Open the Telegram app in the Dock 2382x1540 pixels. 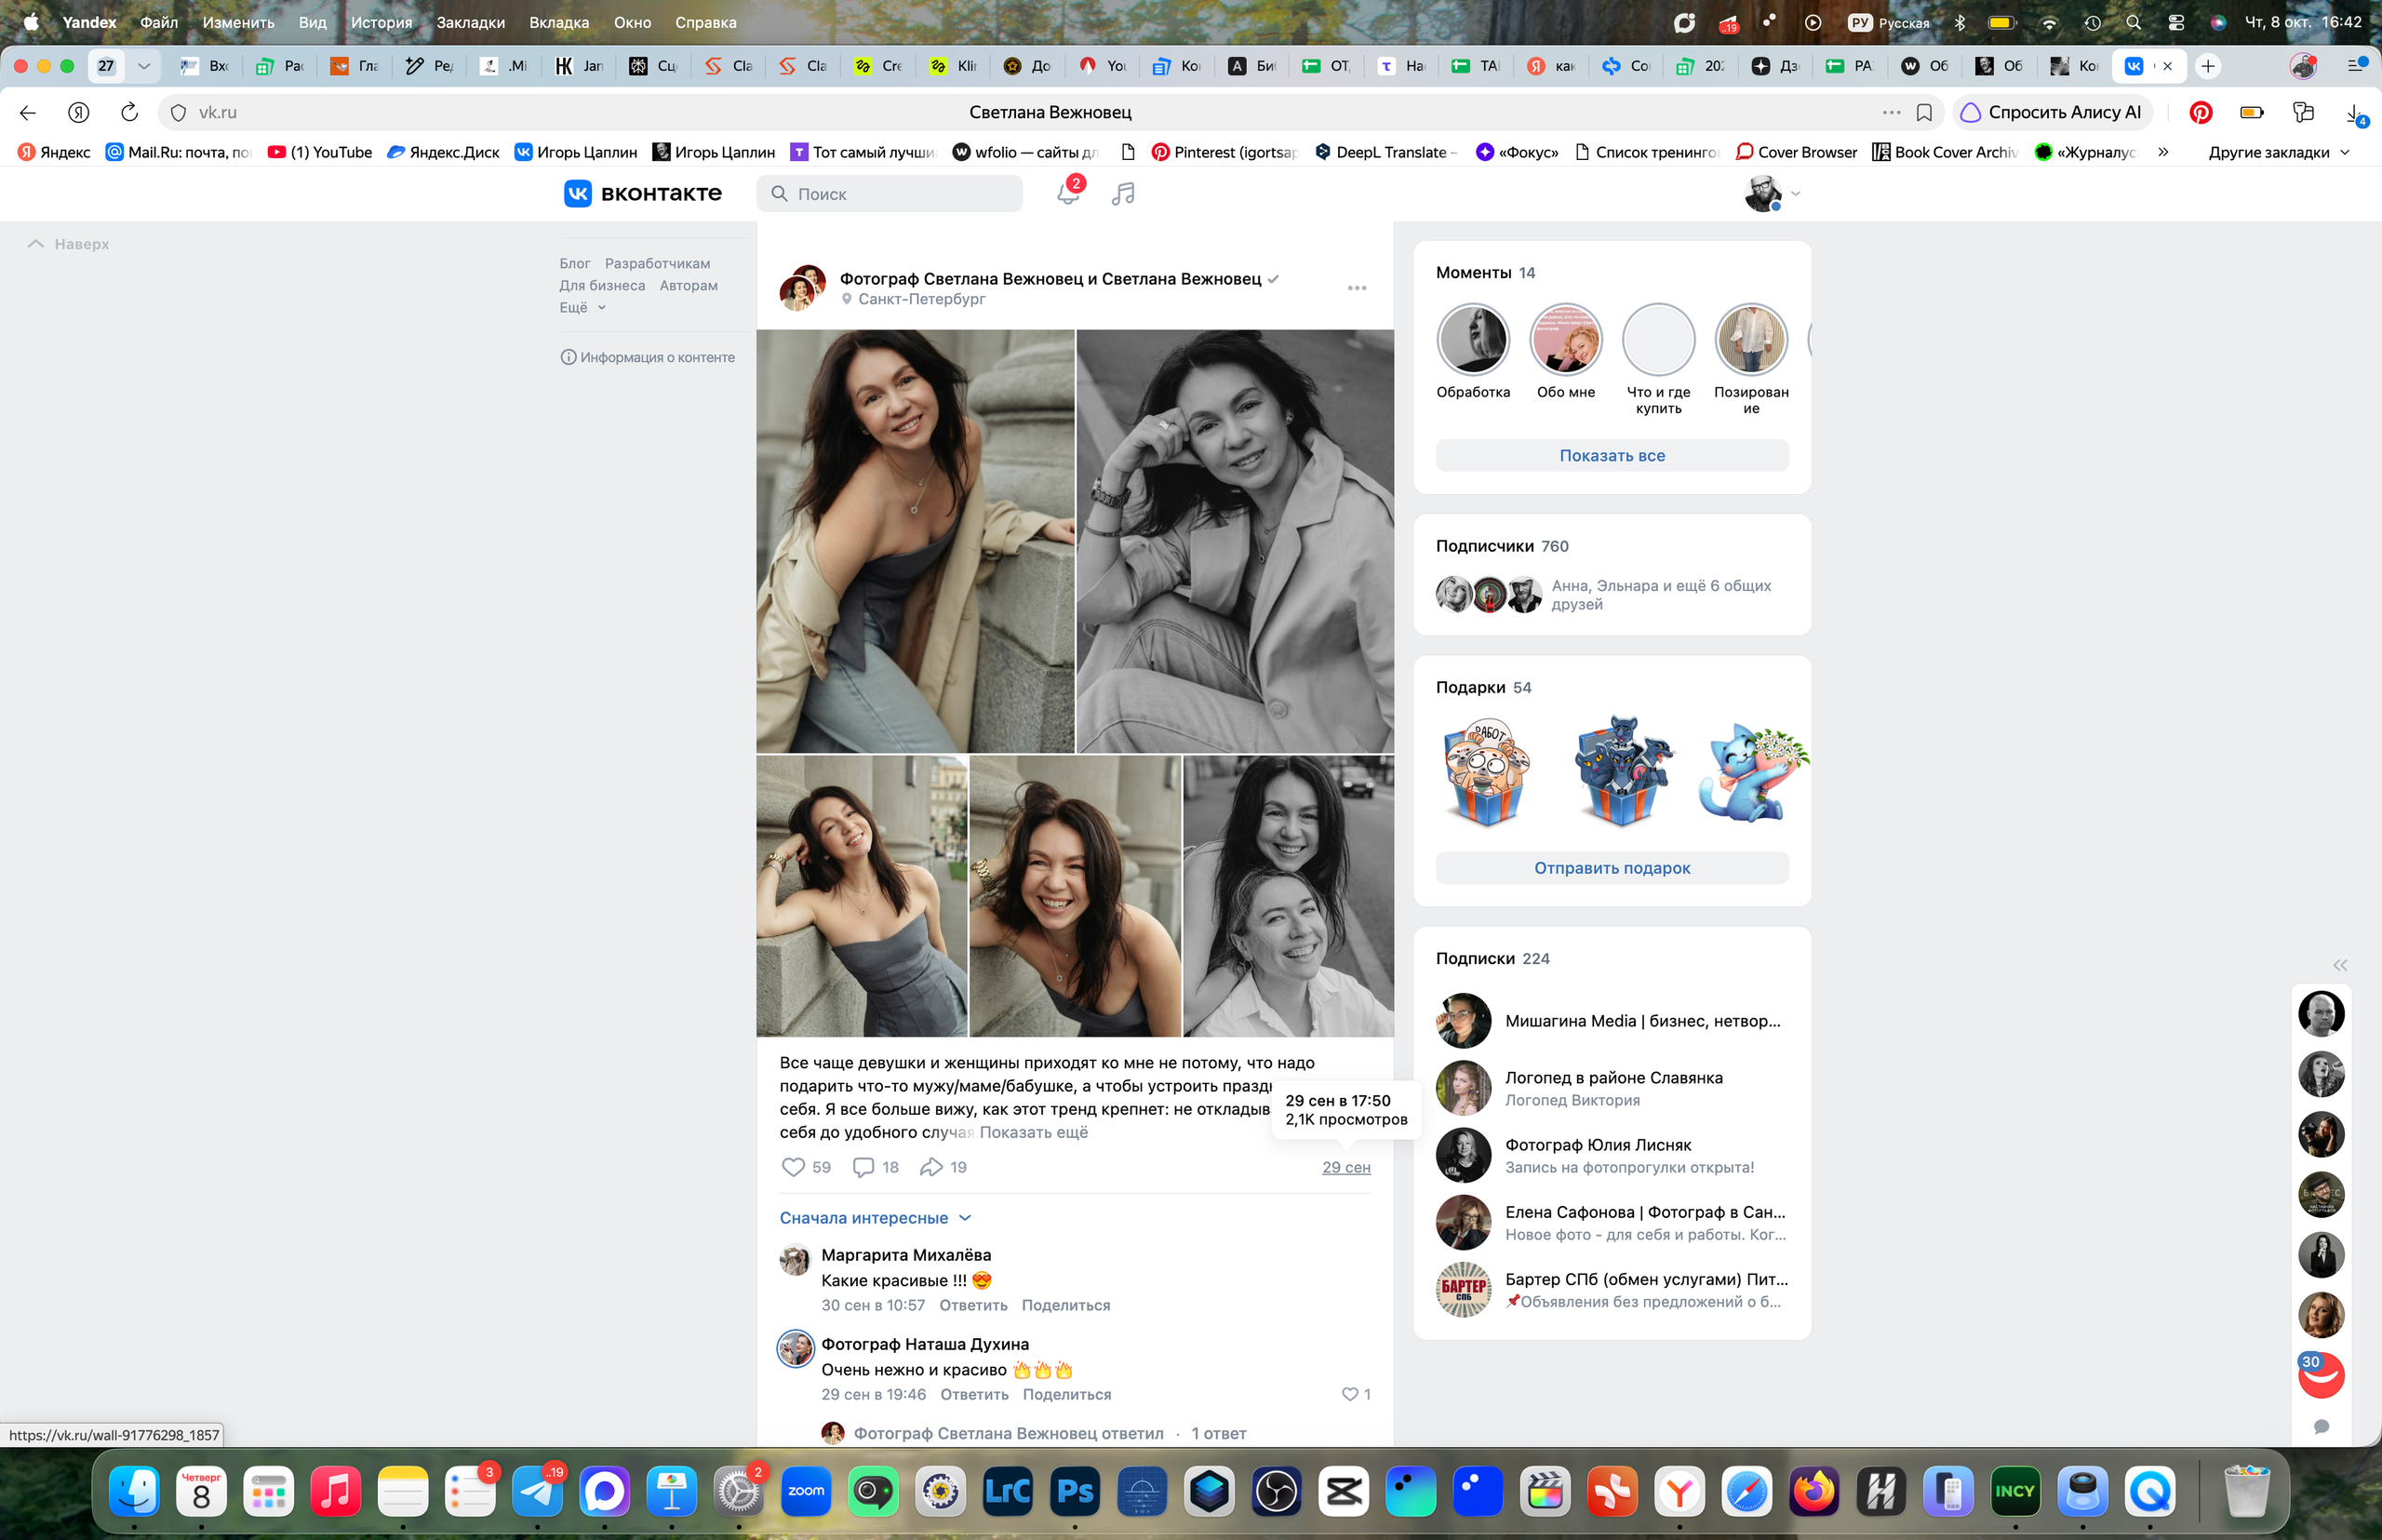(x=538, y=1492)
